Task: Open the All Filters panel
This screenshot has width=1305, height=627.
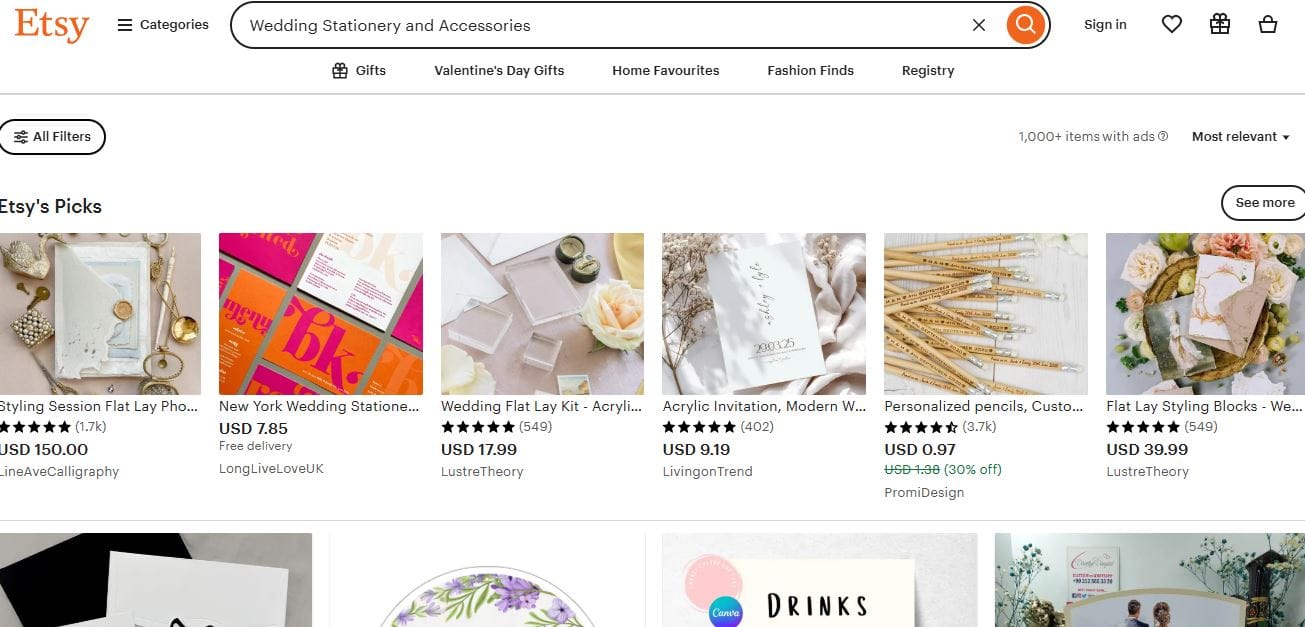Action: point(52,137)
